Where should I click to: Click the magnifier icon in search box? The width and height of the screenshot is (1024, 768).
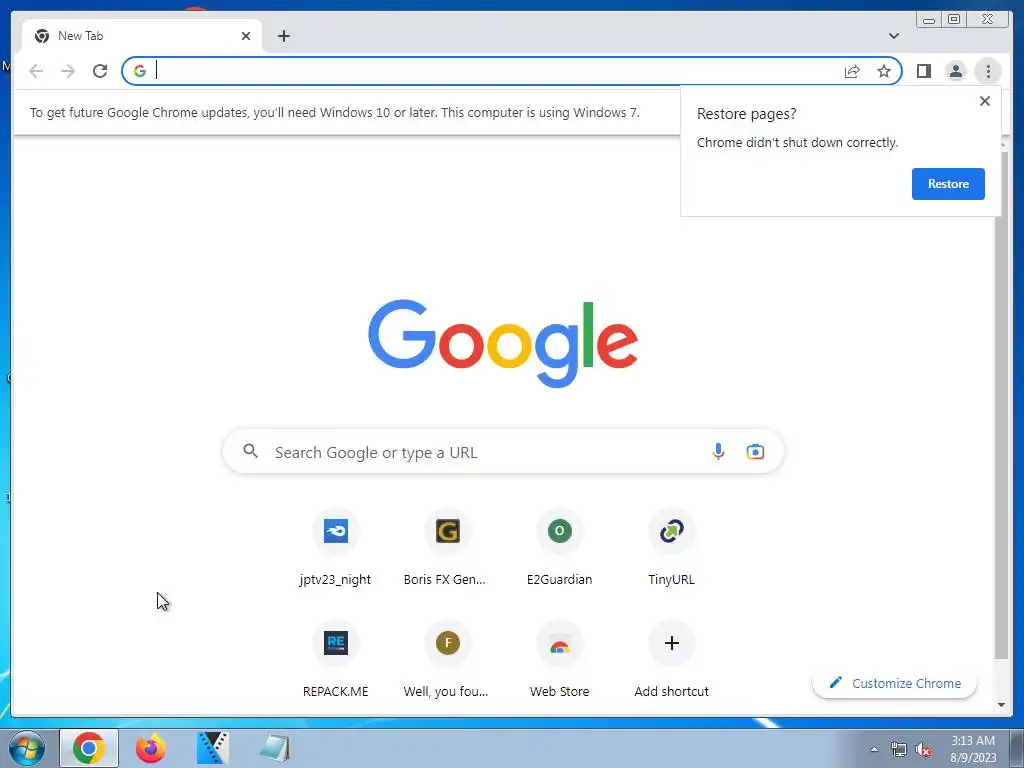(250, 451)
